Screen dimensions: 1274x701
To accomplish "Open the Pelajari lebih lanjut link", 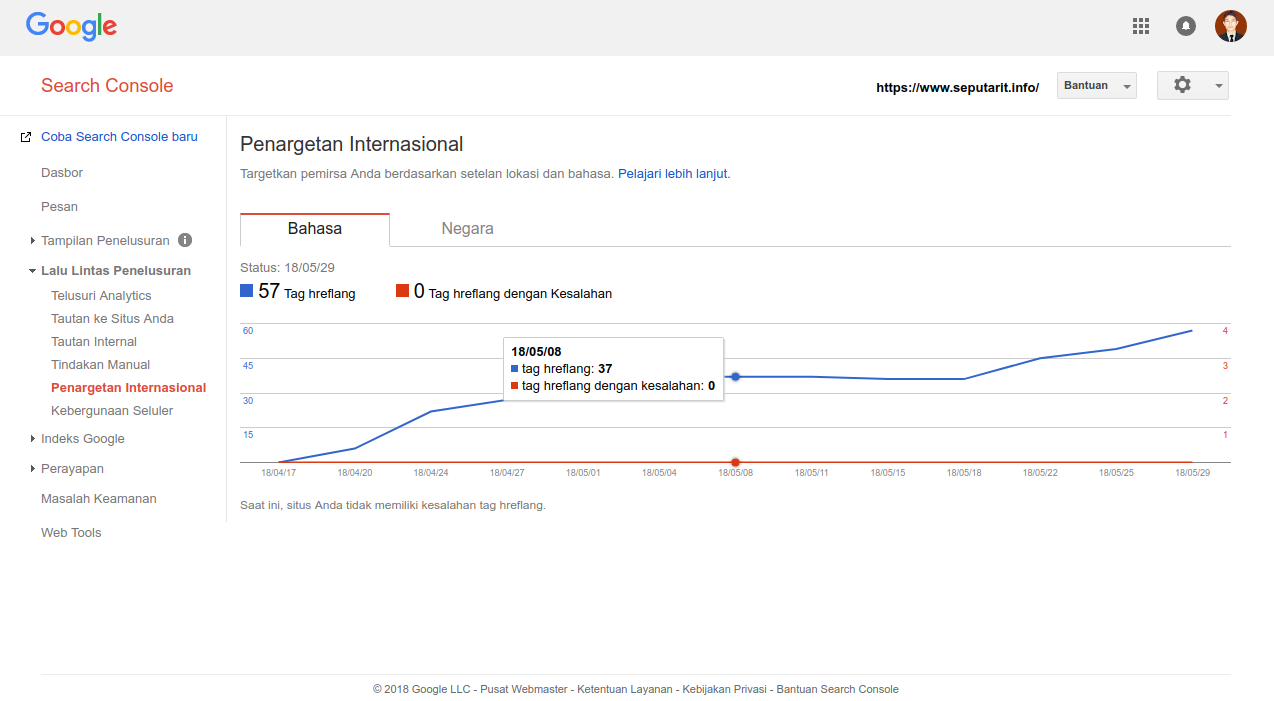I will (x=673, y=174).
